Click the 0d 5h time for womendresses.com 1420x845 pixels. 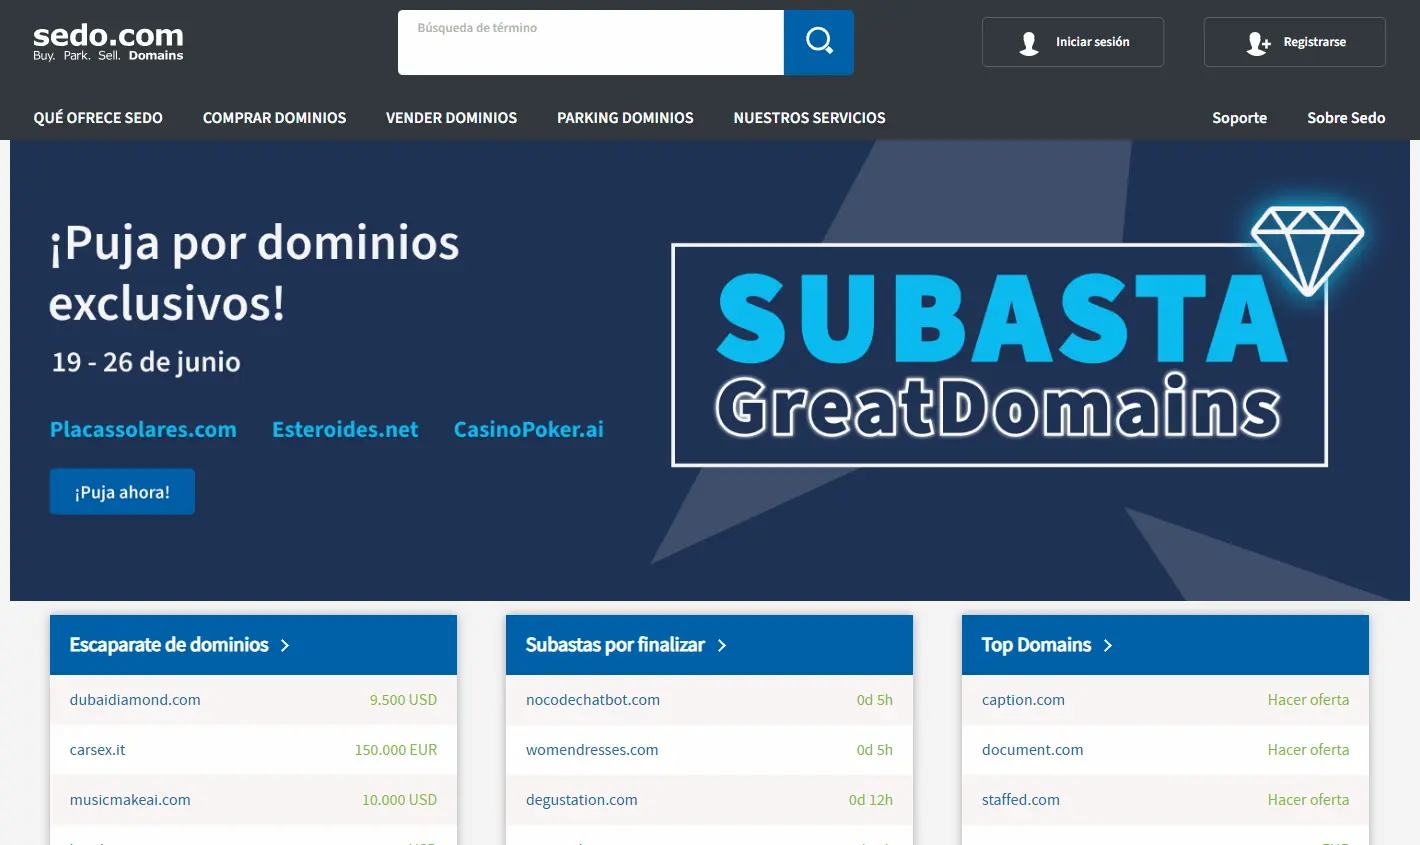[x=875, y=750]
